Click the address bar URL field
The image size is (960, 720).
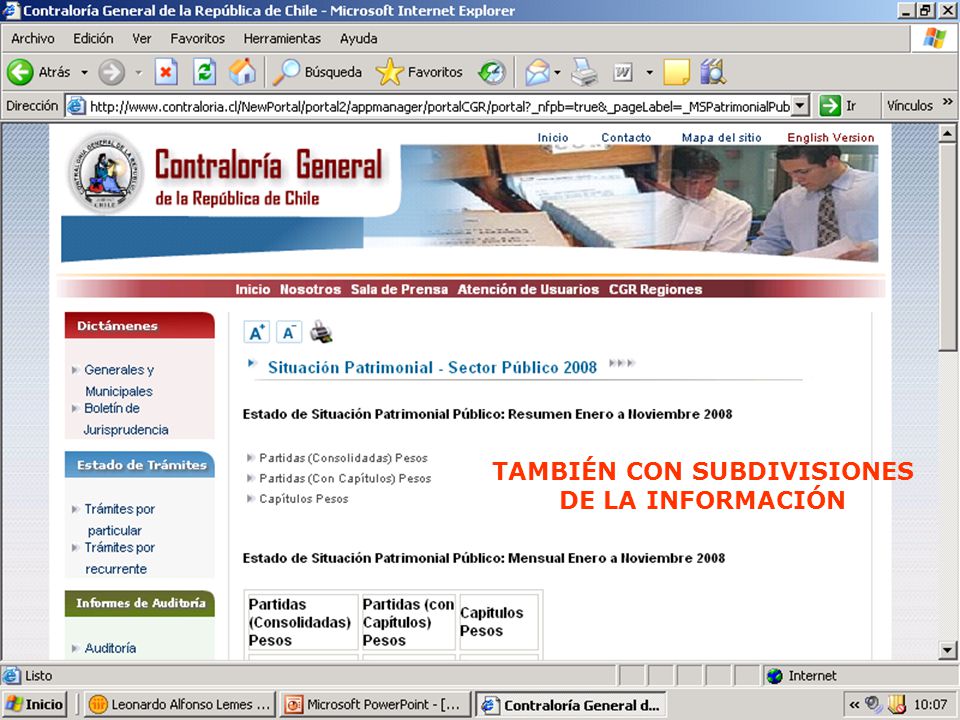click(x=439, y=107)
